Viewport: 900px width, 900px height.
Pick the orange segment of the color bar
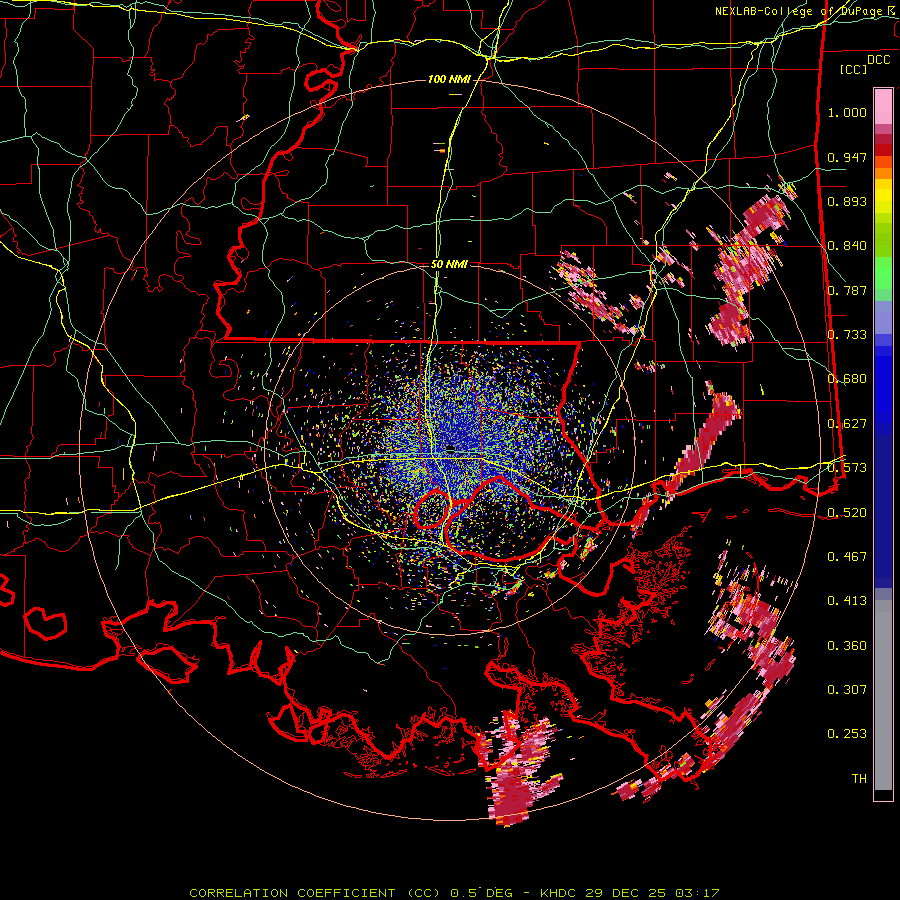coord(883,168)
